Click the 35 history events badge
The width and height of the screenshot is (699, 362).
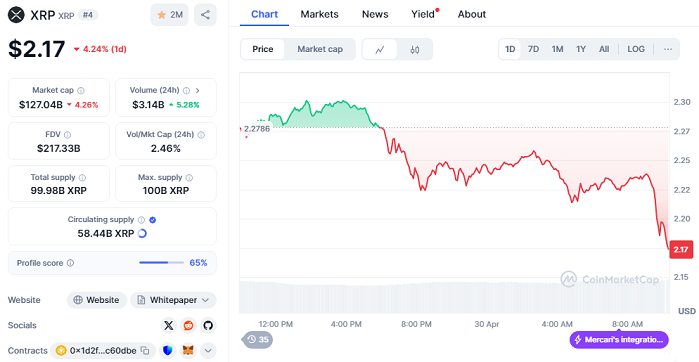click(x=258, y=340)
